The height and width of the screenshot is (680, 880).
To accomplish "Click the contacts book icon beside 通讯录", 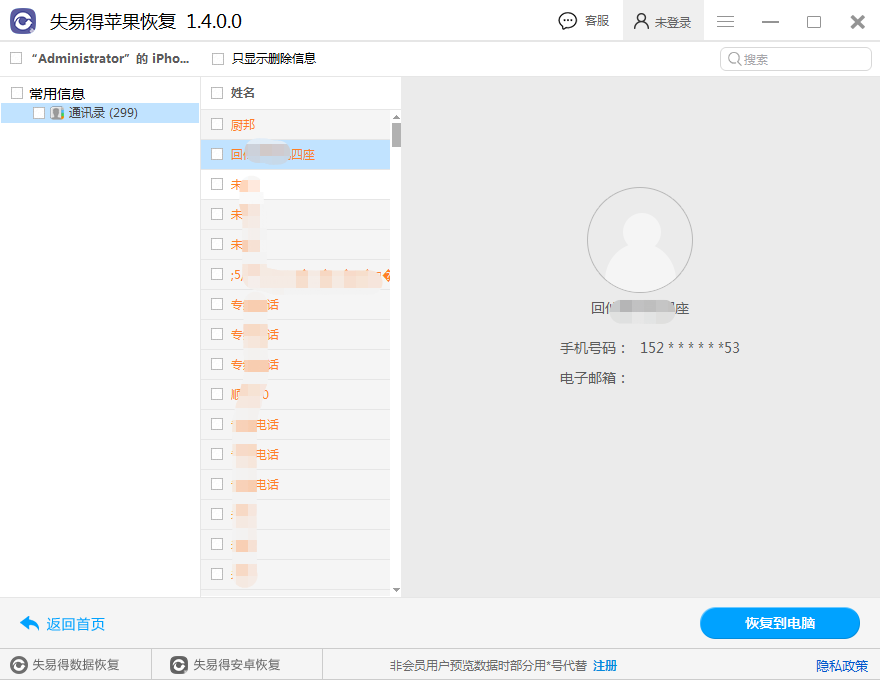I will pyautogui.click(x=57, y=113).
